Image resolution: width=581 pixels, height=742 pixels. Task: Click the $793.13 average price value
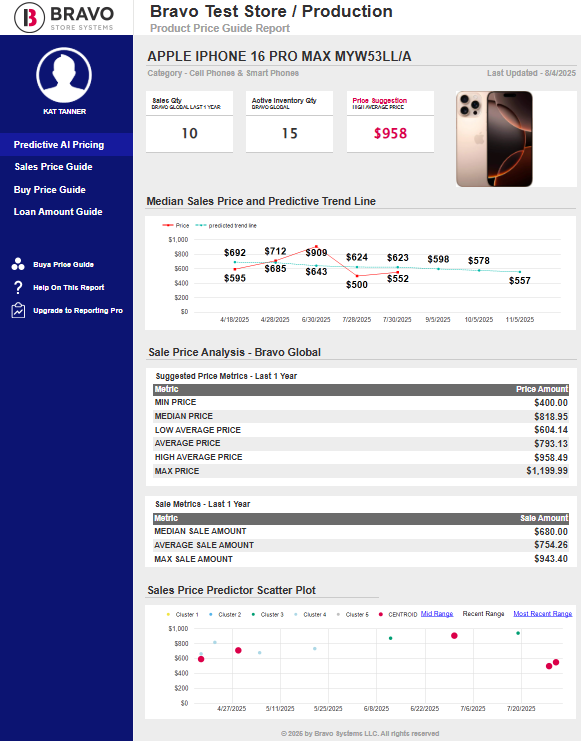(551, 443)
